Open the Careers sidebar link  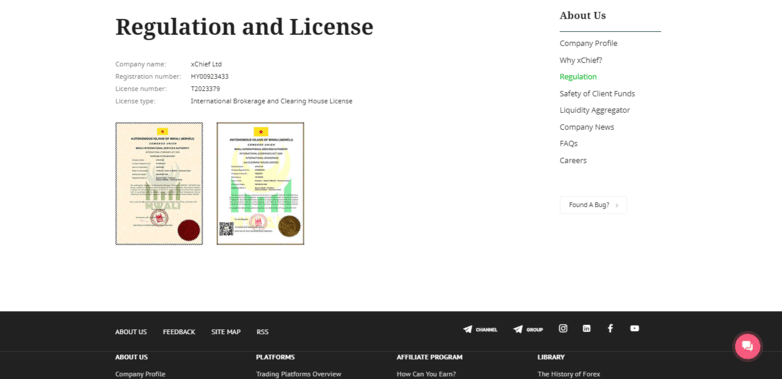tap(573, 161)
